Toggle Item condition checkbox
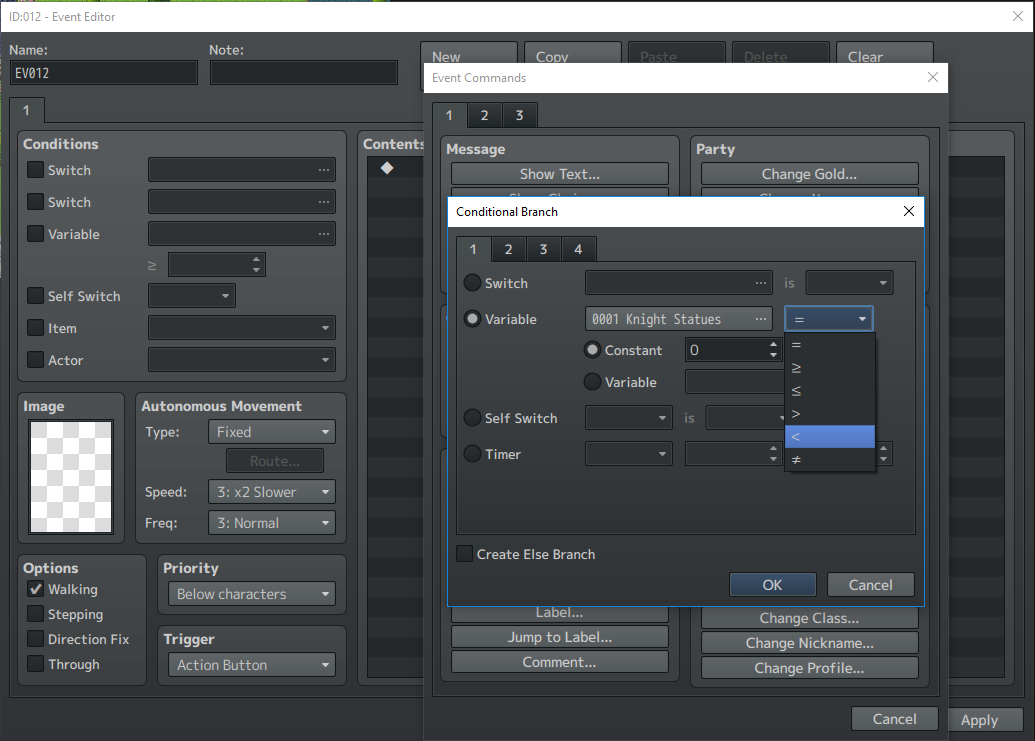Image resolution: width=1035 pixels, height=741 pixels. 35,327
